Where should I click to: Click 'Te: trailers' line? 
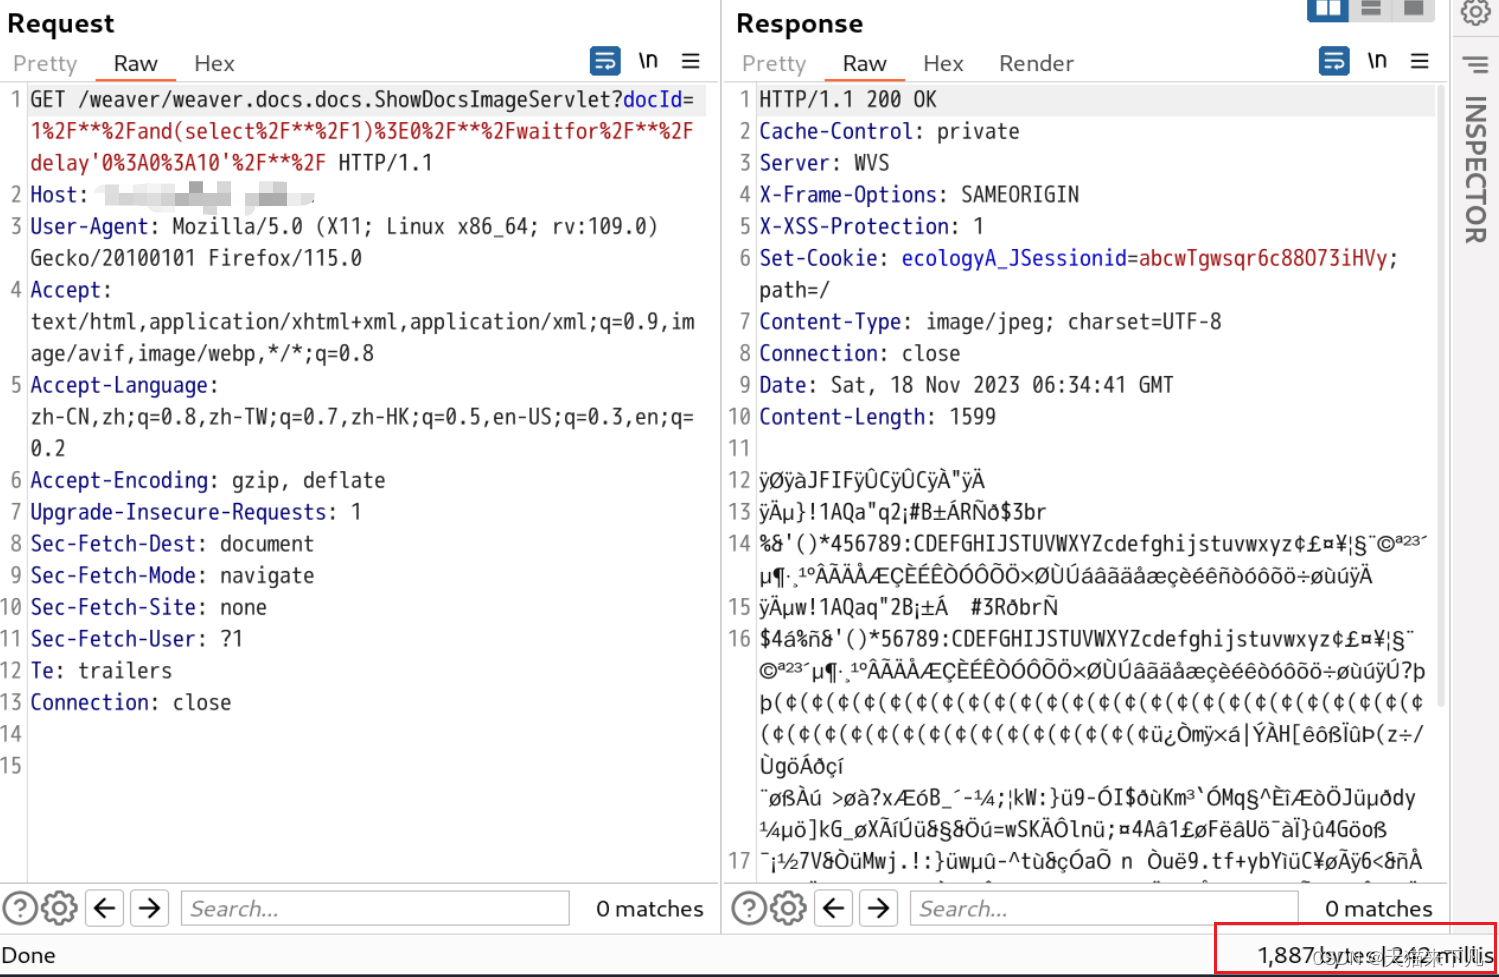pyautogui.click(x=101, y=671)
